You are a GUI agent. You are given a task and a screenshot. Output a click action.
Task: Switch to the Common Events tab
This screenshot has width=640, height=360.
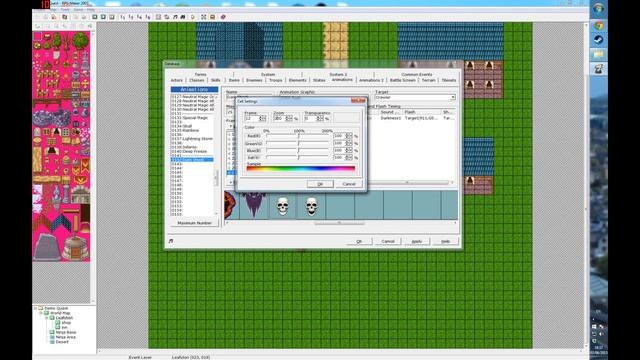416,75
